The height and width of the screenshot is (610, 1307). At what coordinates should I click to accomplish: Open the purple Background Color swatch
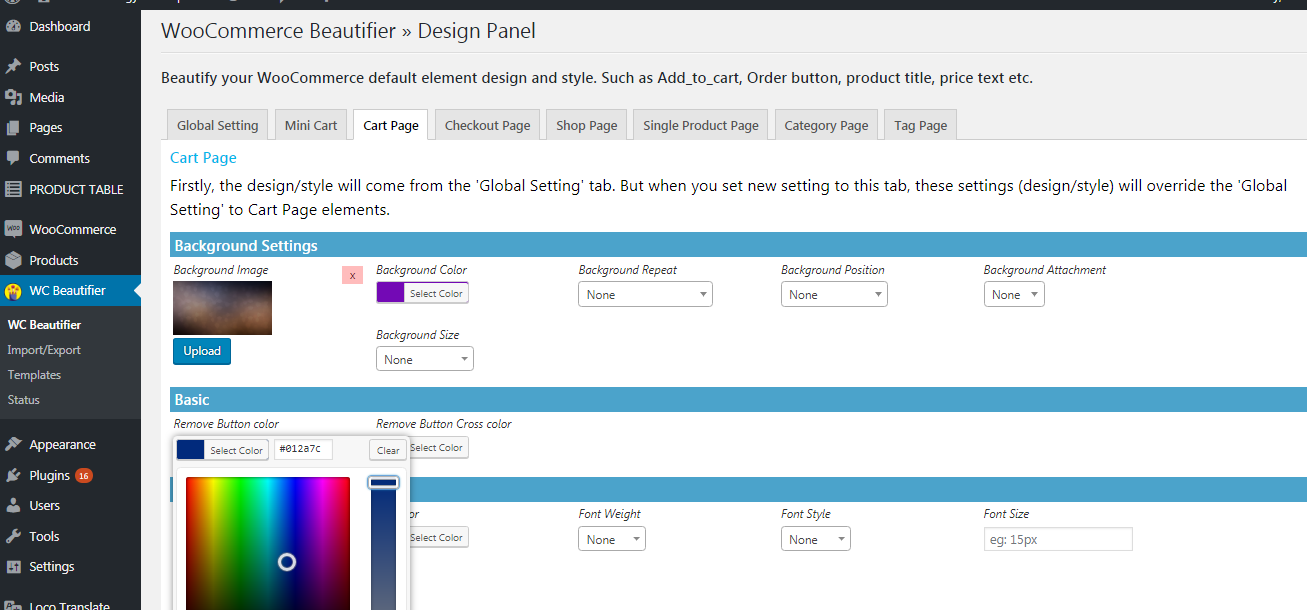(391, 293)
